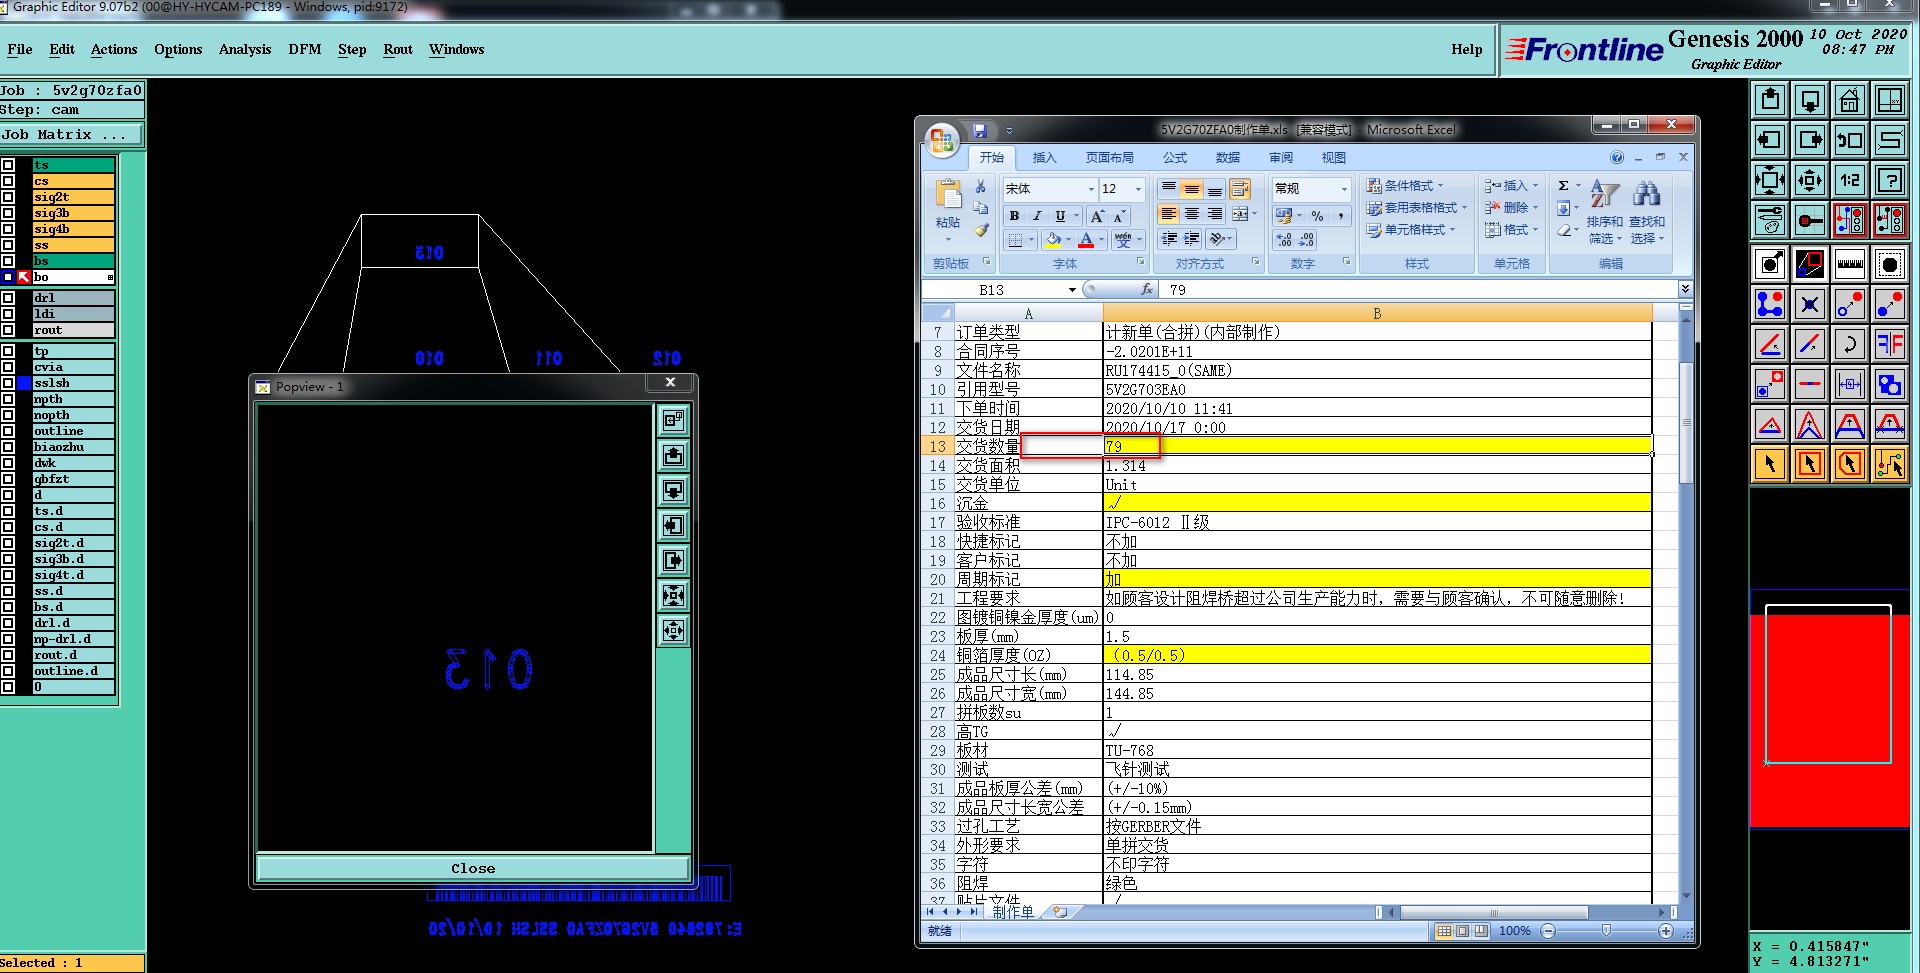Open the font name dropdown showing 宋体
The height and width of the screenshot is (973, 1920).
tap(1091, 189)
